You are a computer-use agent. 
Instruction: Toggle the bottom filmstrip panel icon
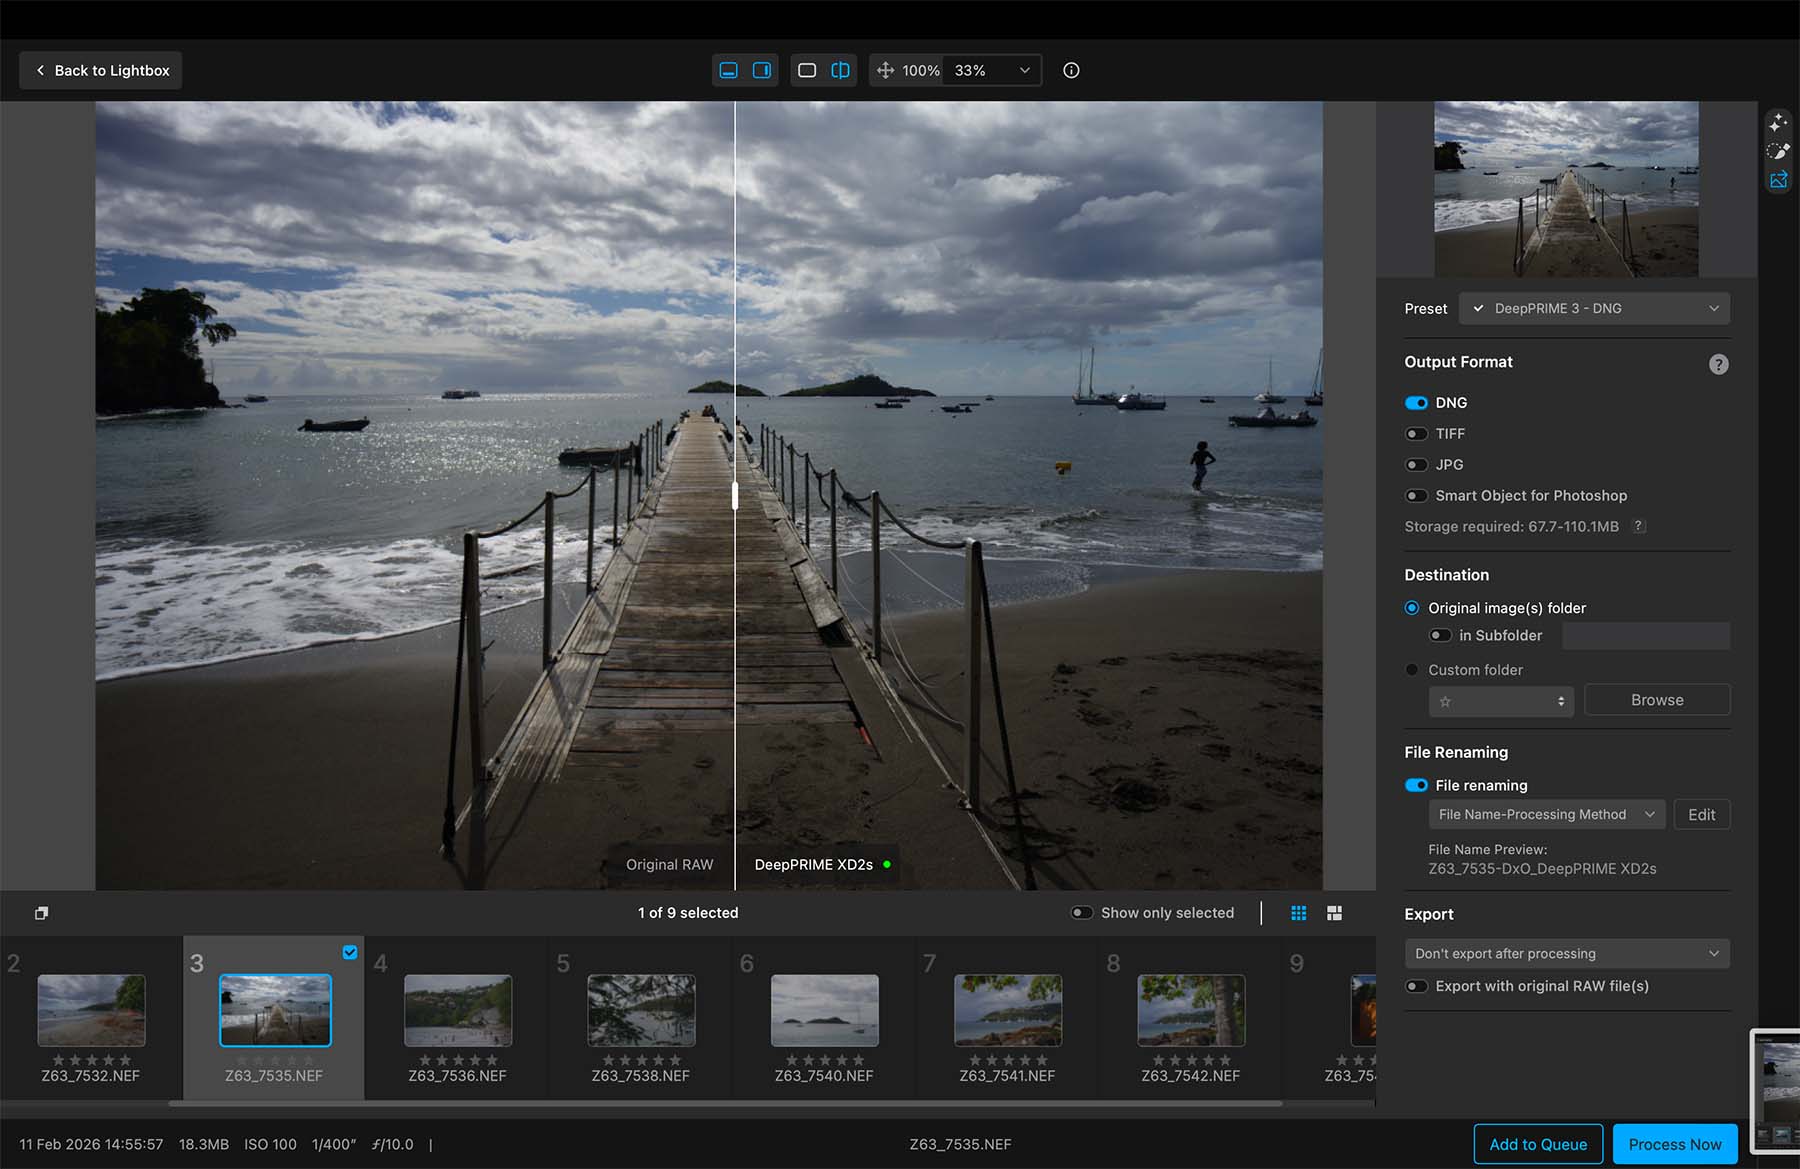729,70
